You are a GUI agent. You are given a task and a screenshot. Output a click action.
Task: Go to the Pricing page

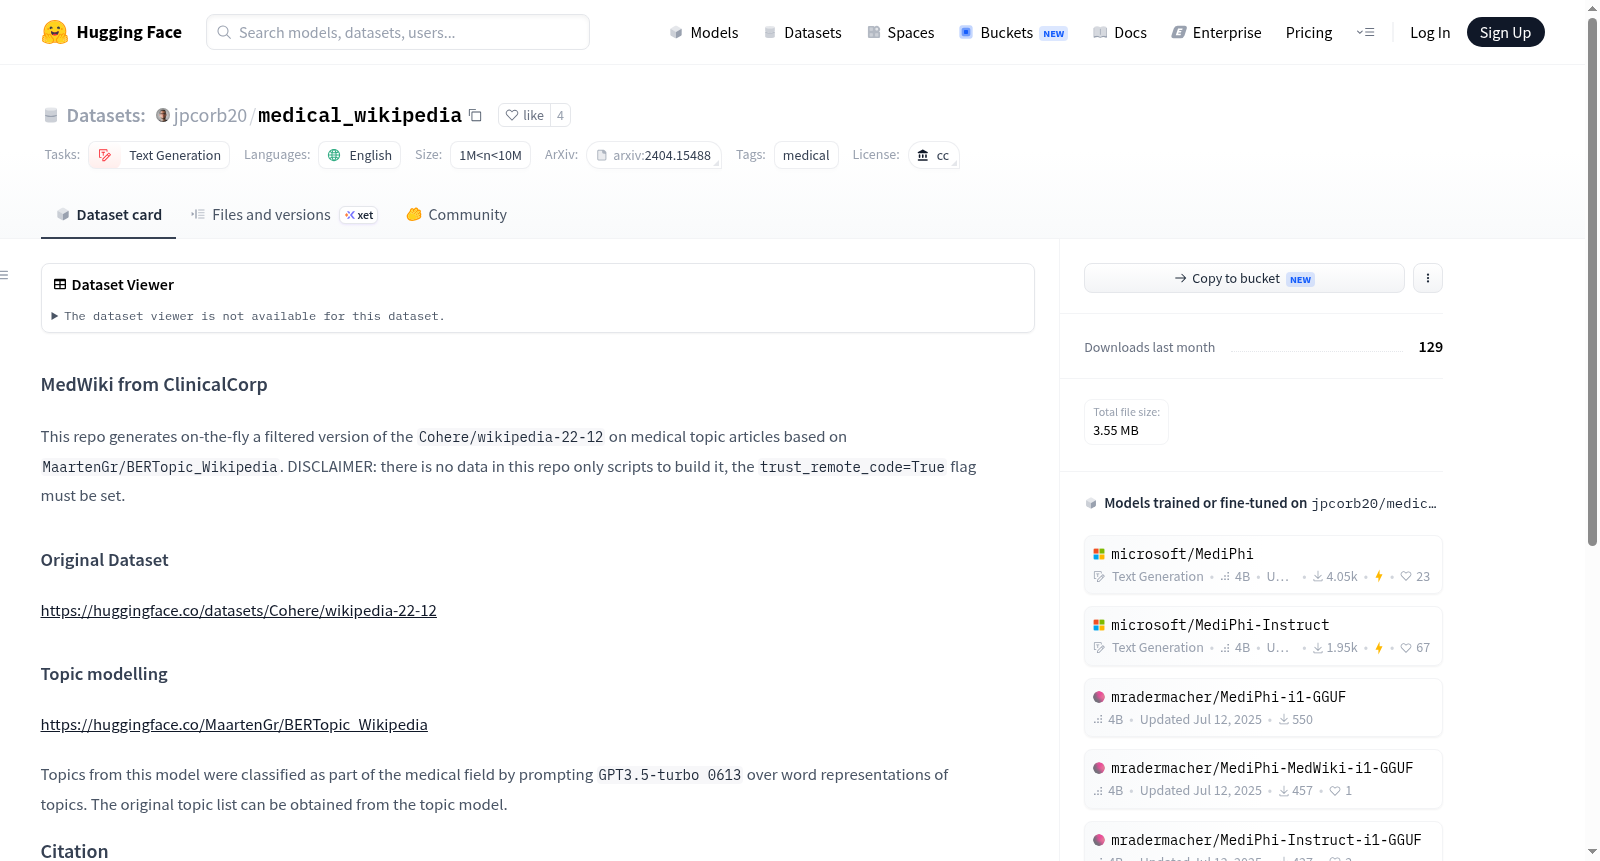(x=1309, y=32)
